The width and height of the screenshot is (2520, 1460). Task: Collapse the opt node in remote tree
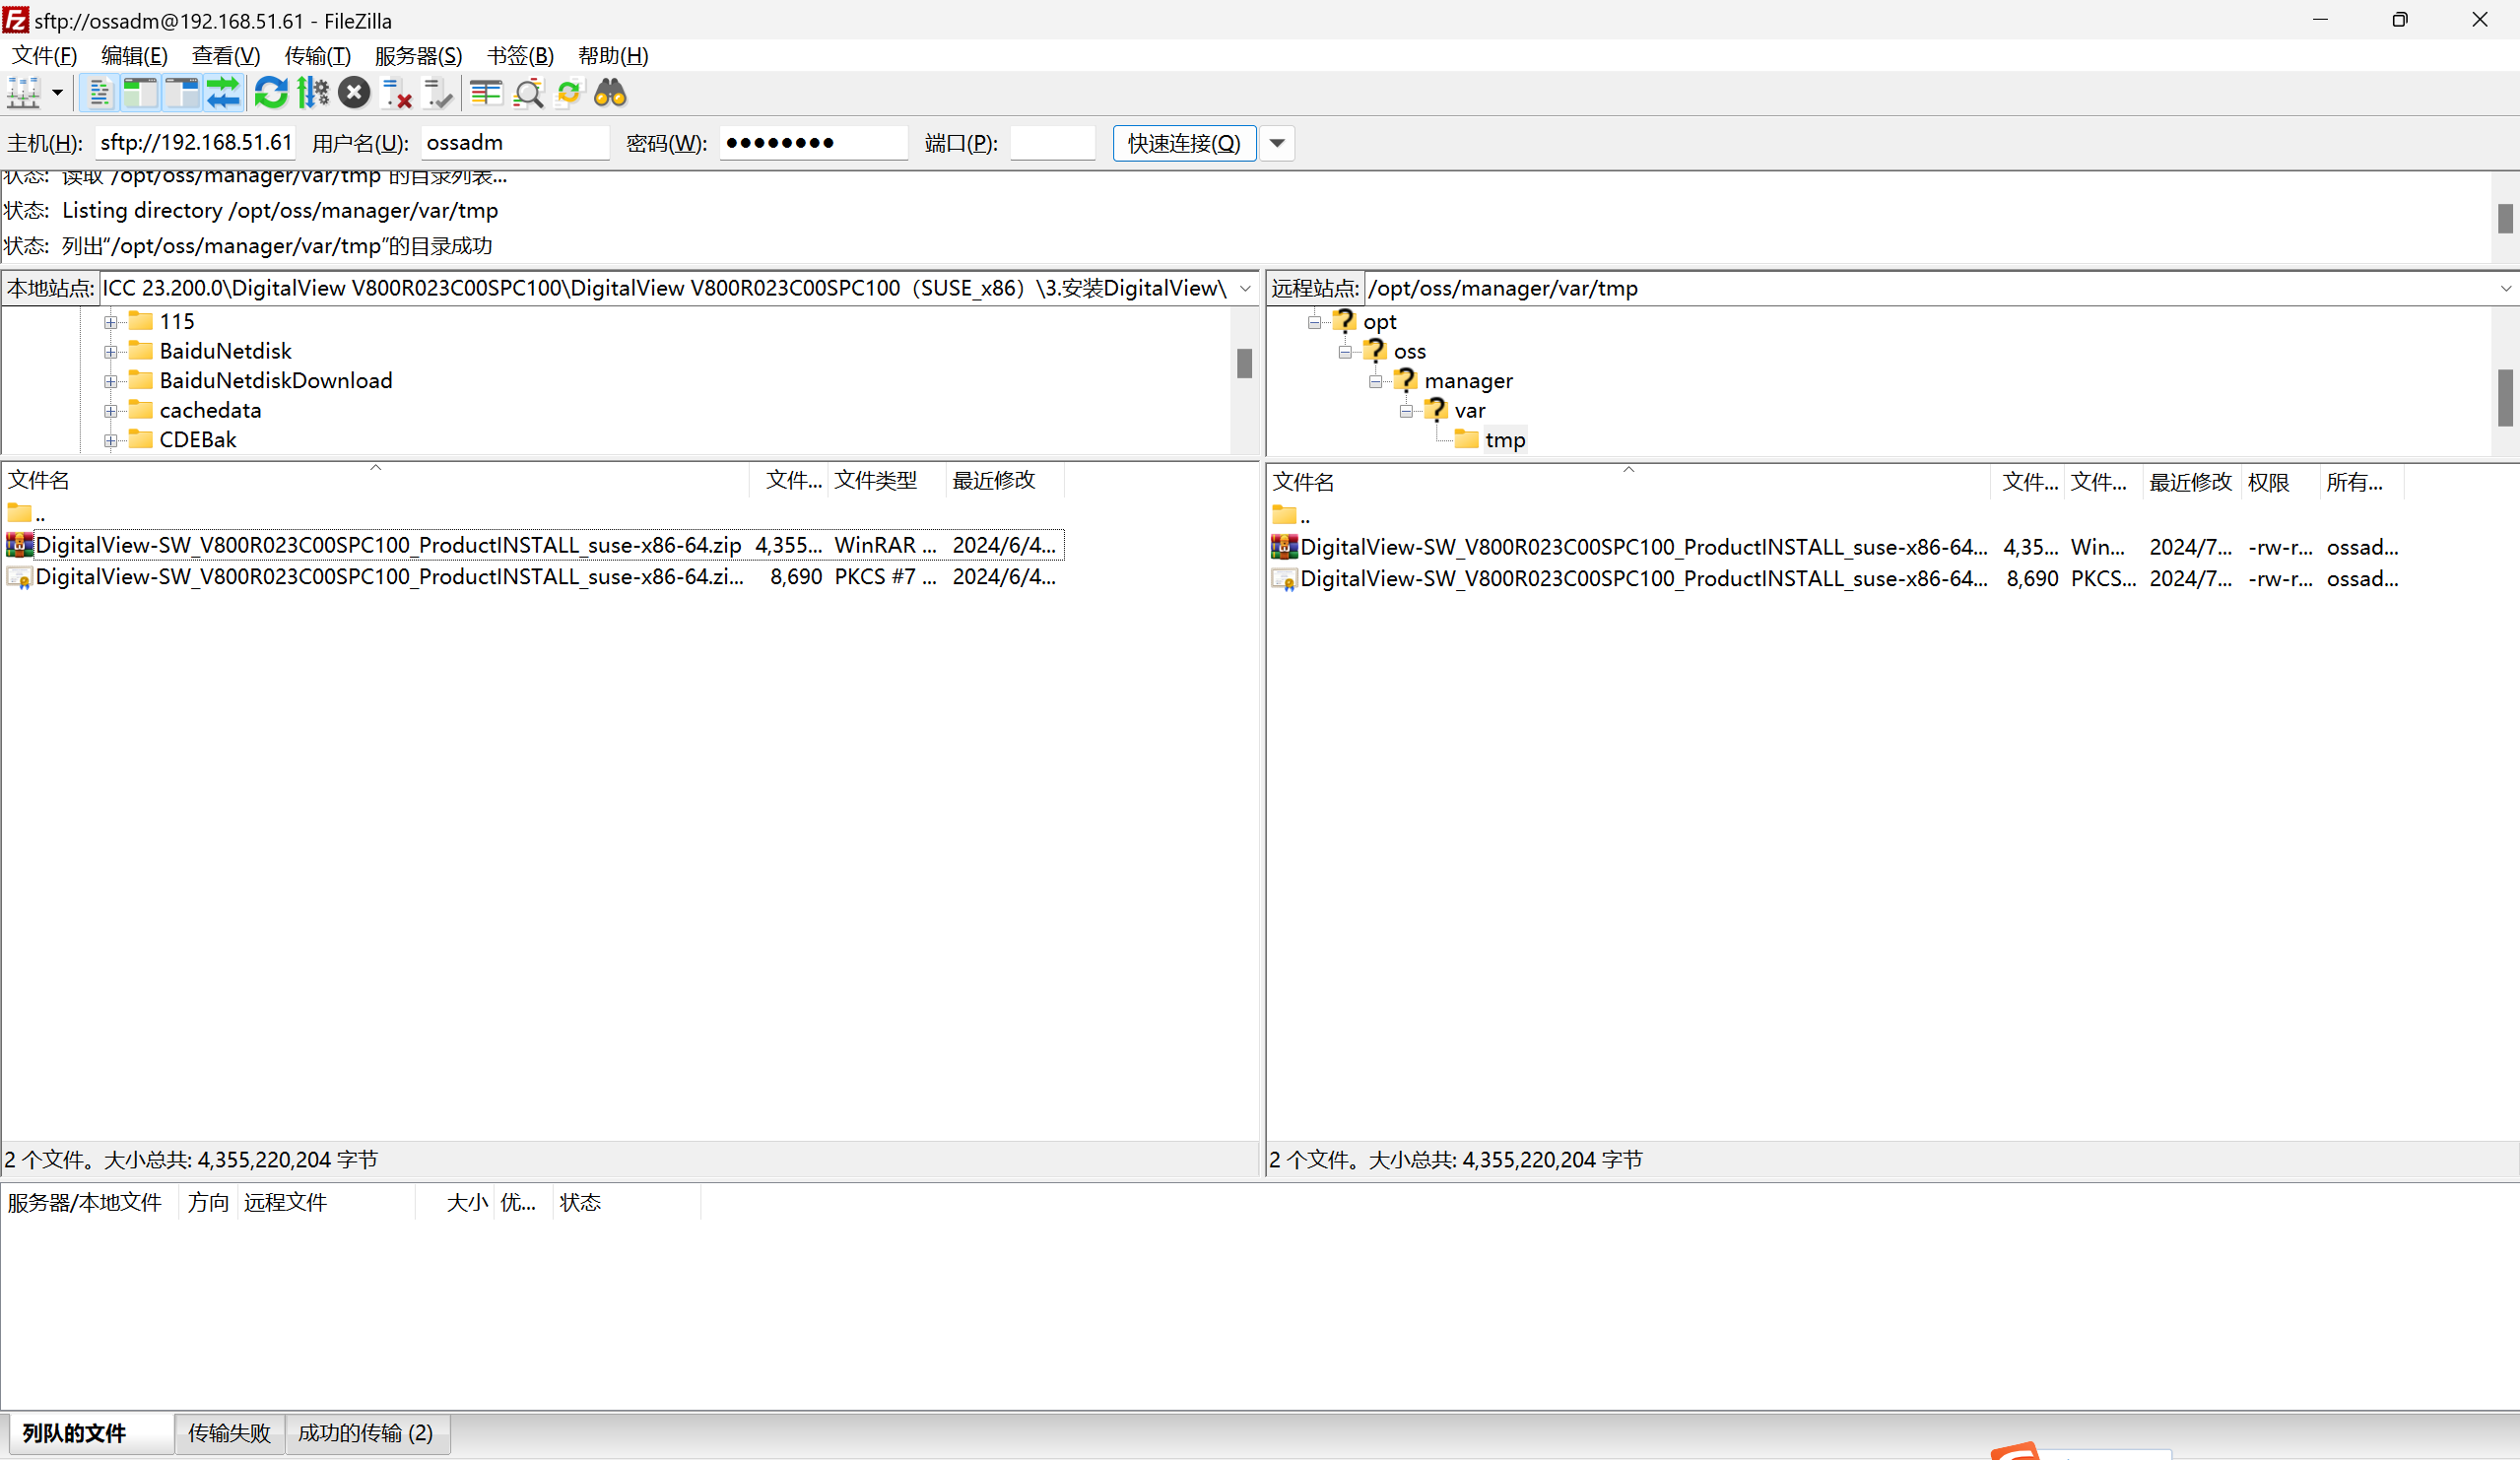point(1314,322)
